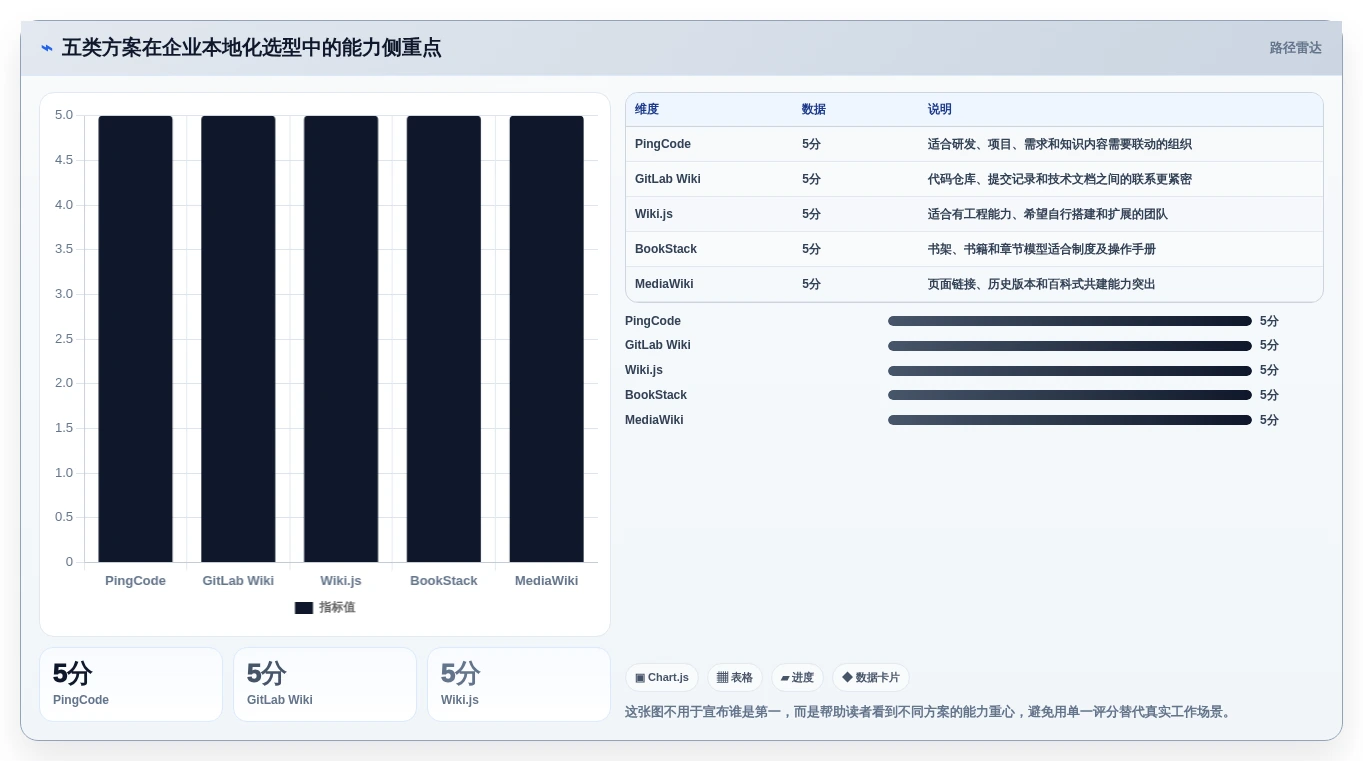Select the 说明 column header
Image resolution: width=1363 pixels, height=761 pixels.
point(940,109)
